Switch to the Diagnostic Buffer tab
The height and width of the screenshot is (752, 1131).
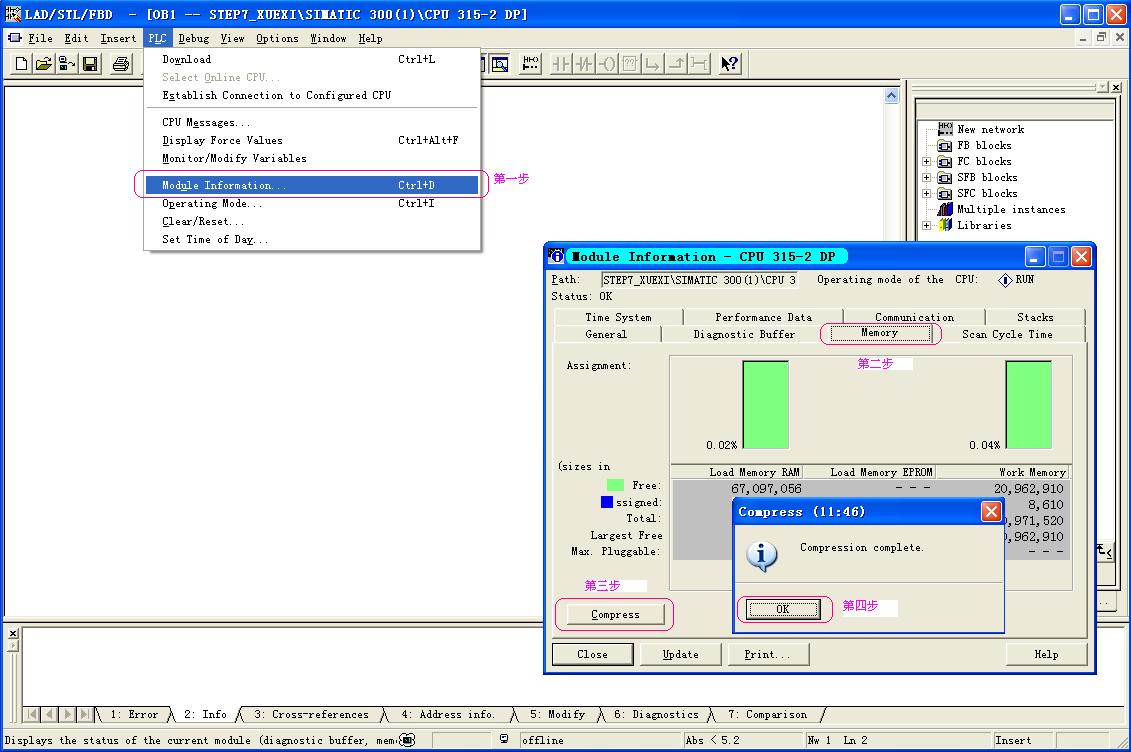click(x=744, y=334)
